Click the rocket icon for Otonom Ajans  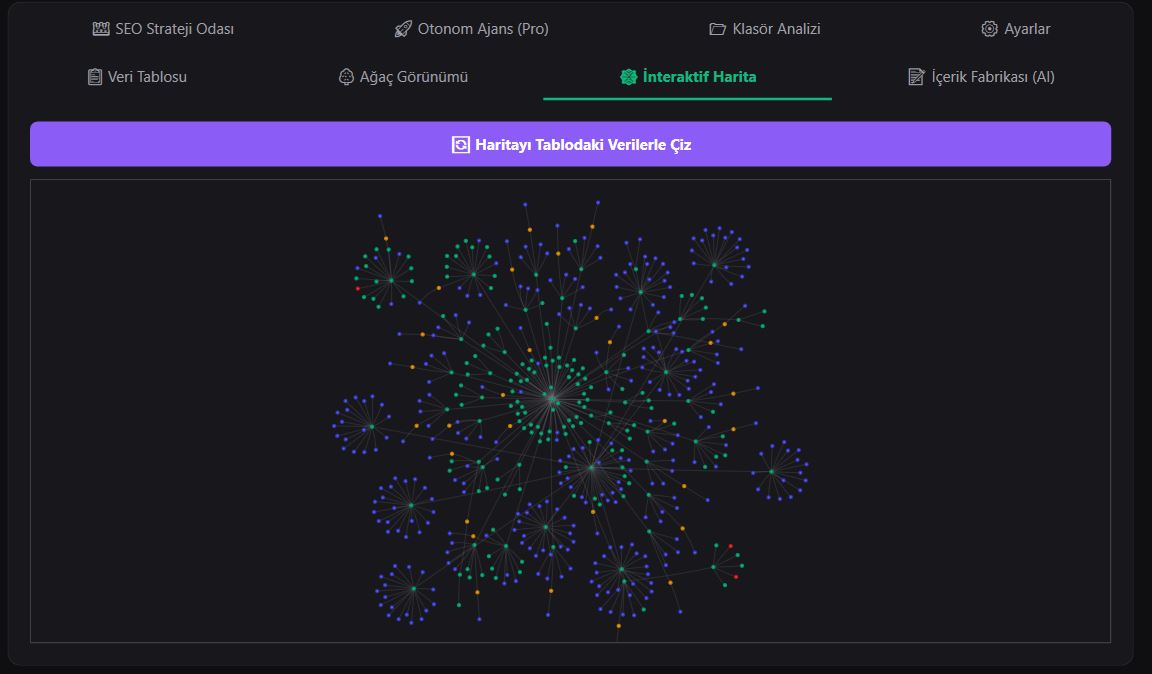(403, 29)
